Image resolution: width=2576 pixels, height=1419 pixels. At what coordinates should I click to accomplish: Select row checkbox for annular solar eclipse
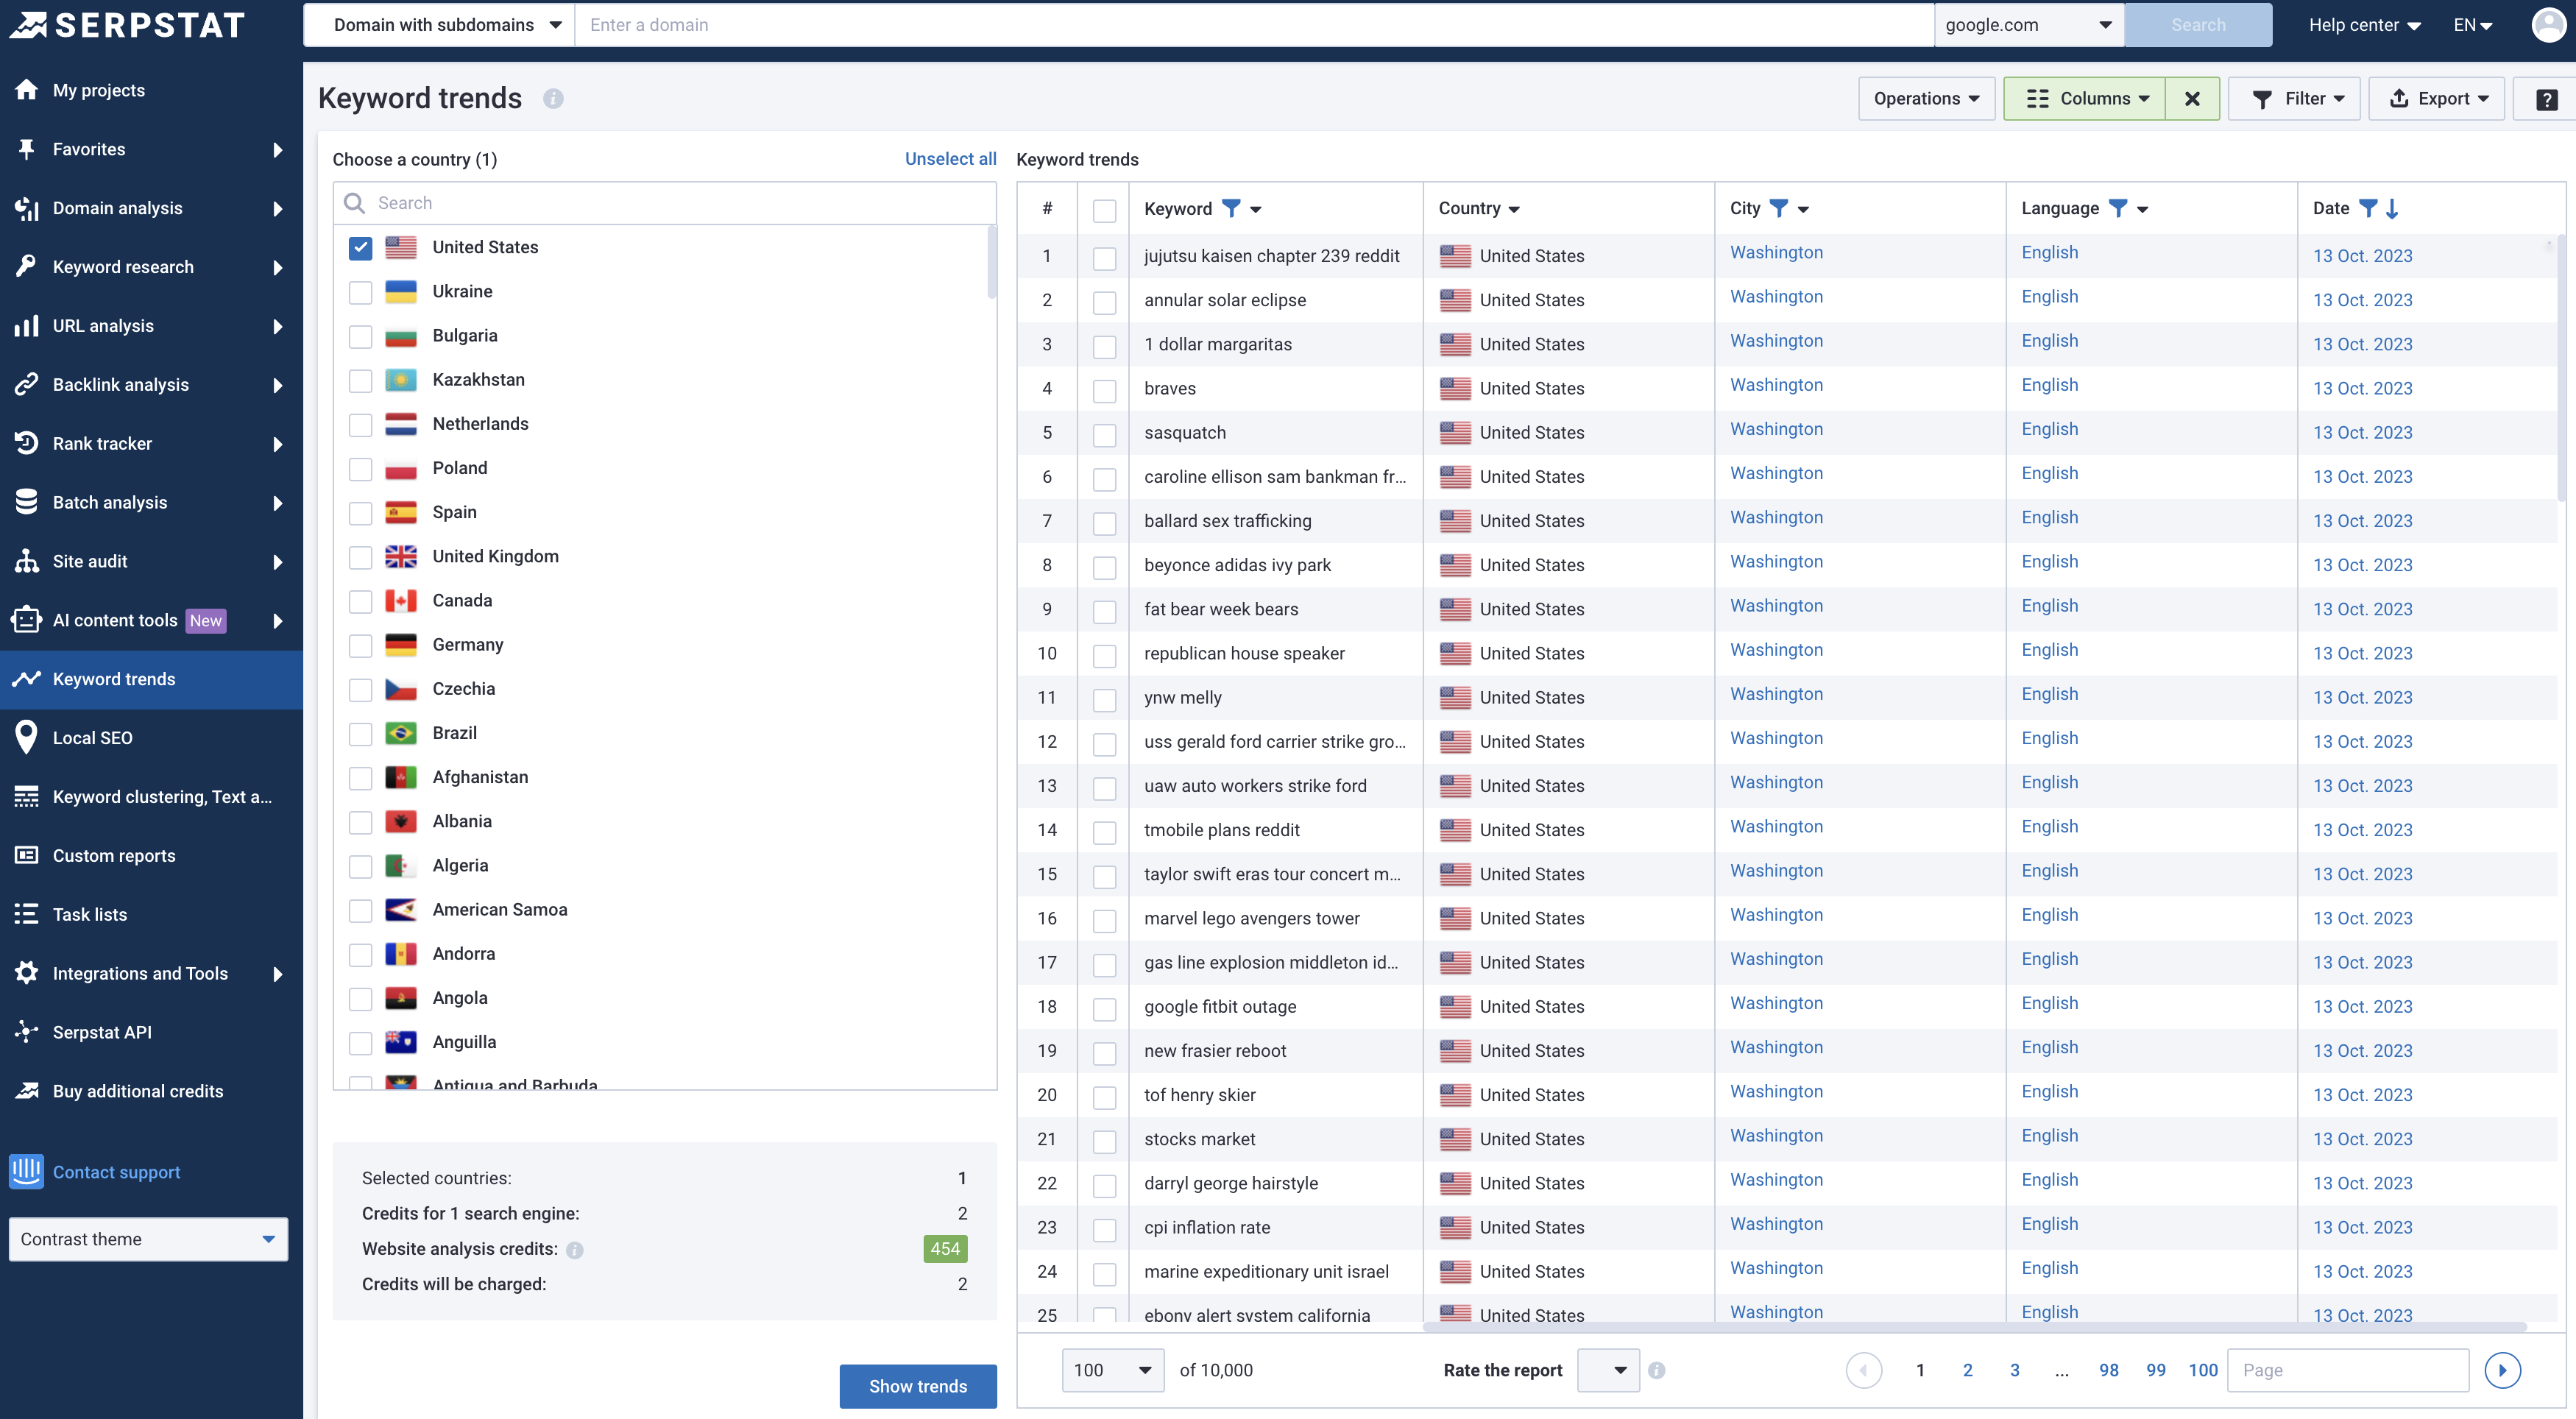pos(1104,302)
